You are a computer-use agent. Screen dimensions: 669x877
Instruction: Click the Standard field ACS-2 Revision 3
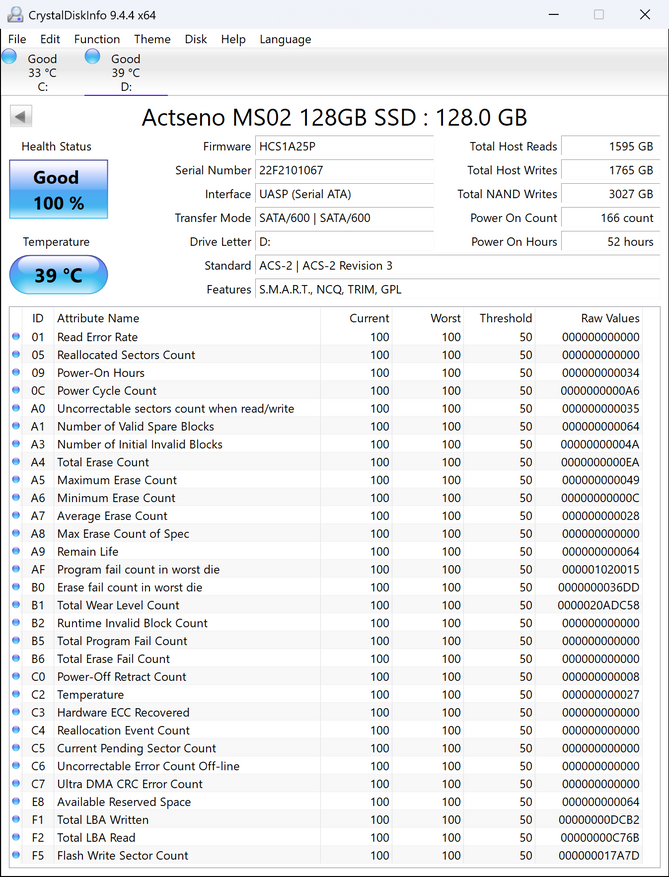click(457, 265)
